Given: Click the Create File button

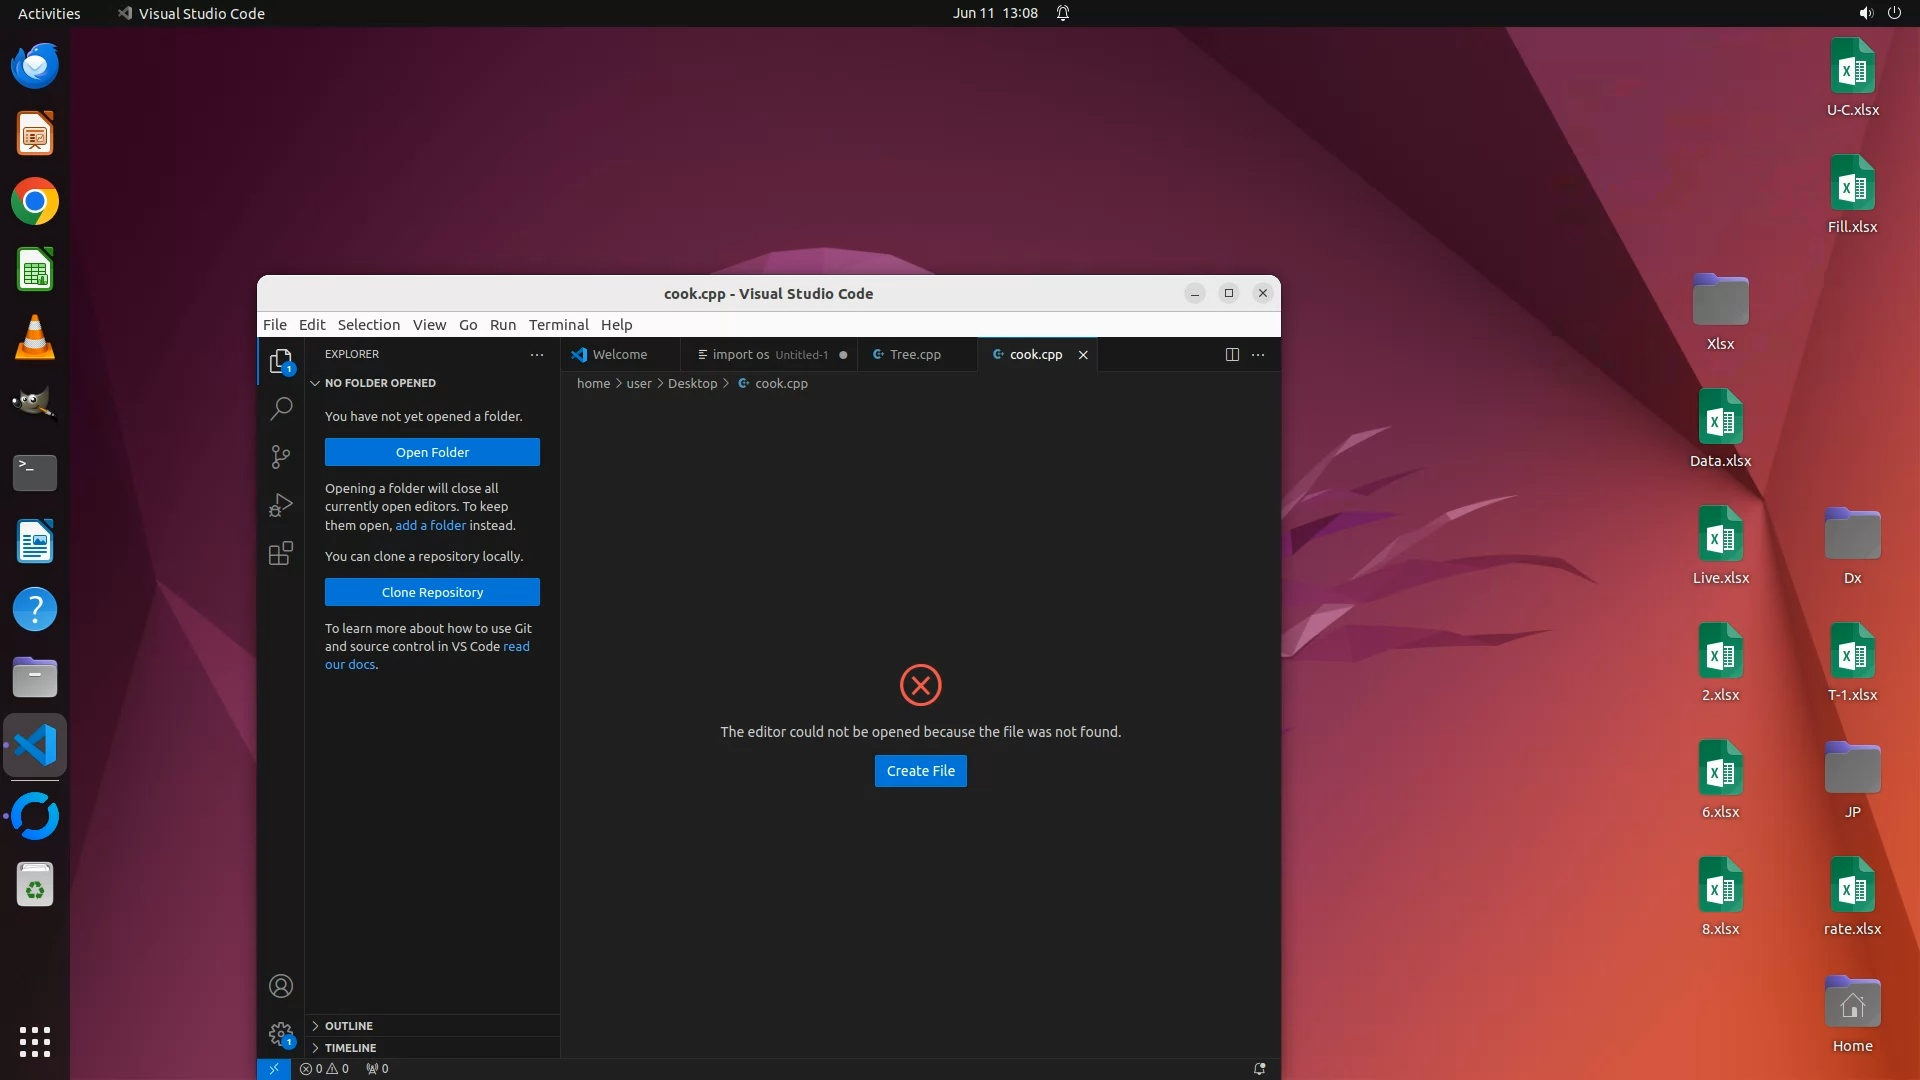Looking at the screenshot, I should (x=920, y=771).
